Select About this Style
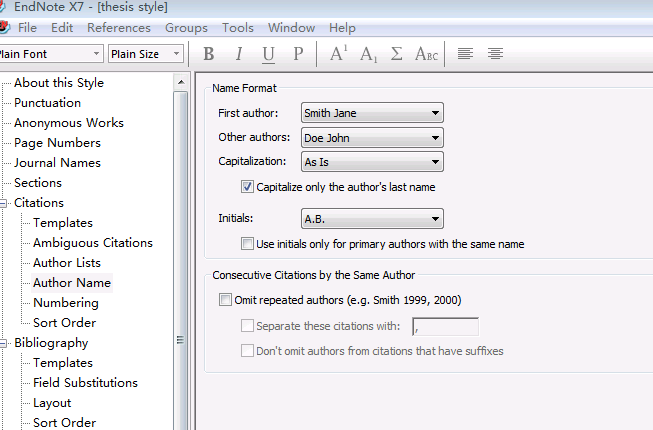653x430 pixels. pos(59,83)
